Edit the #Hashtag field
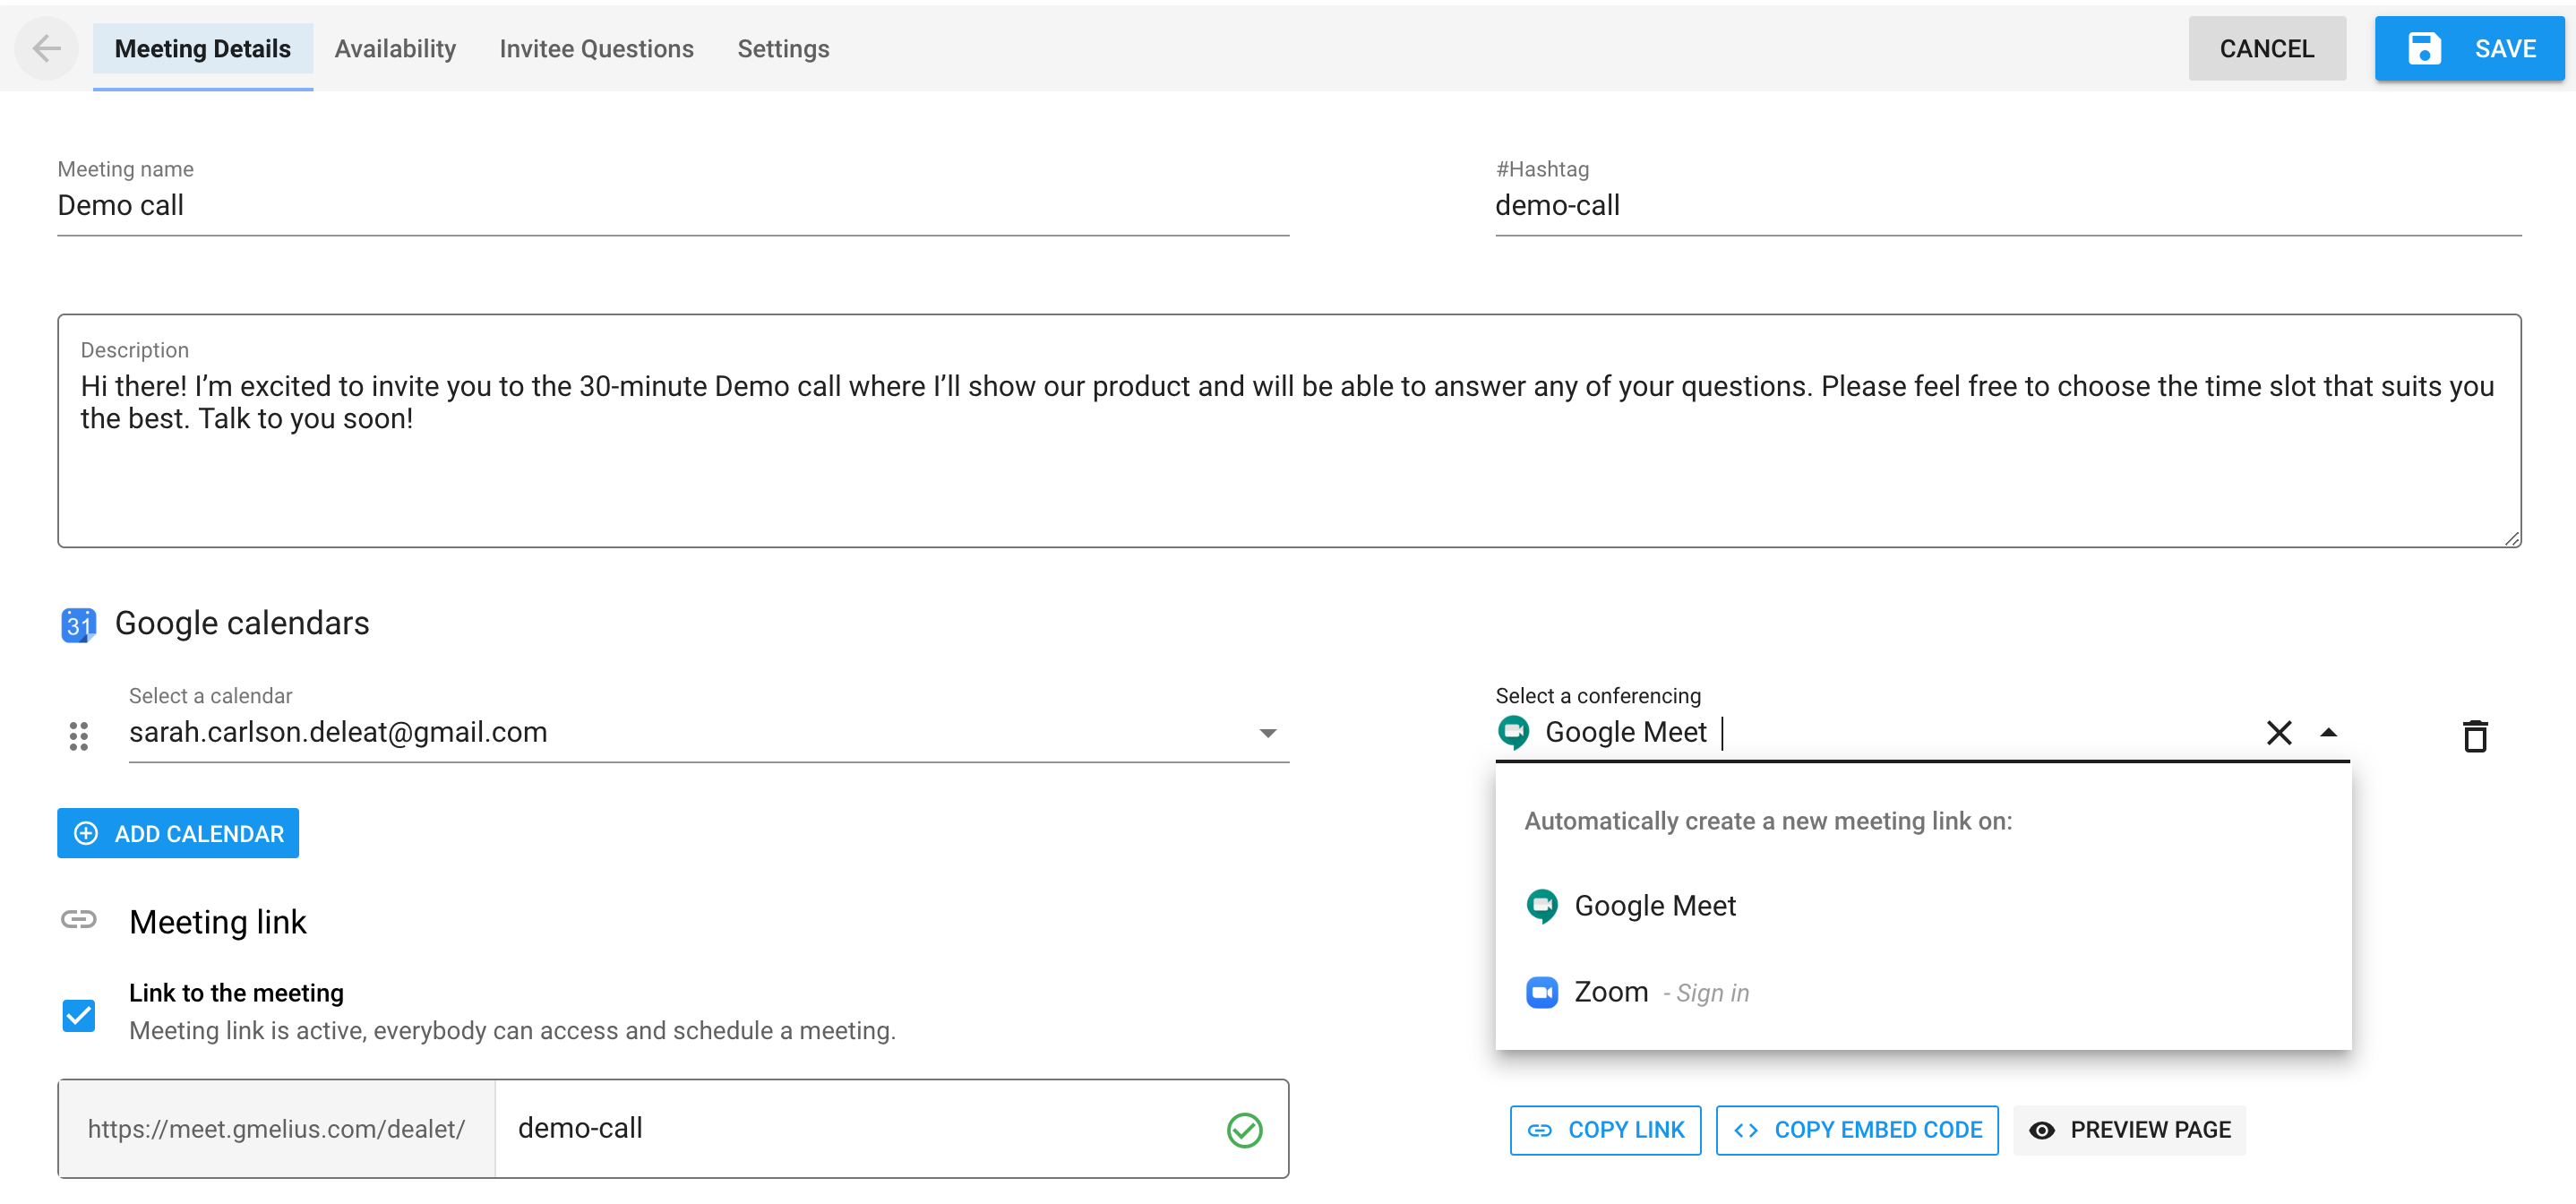This screenshot has width=2576, height=1204. coord(2007,206)
